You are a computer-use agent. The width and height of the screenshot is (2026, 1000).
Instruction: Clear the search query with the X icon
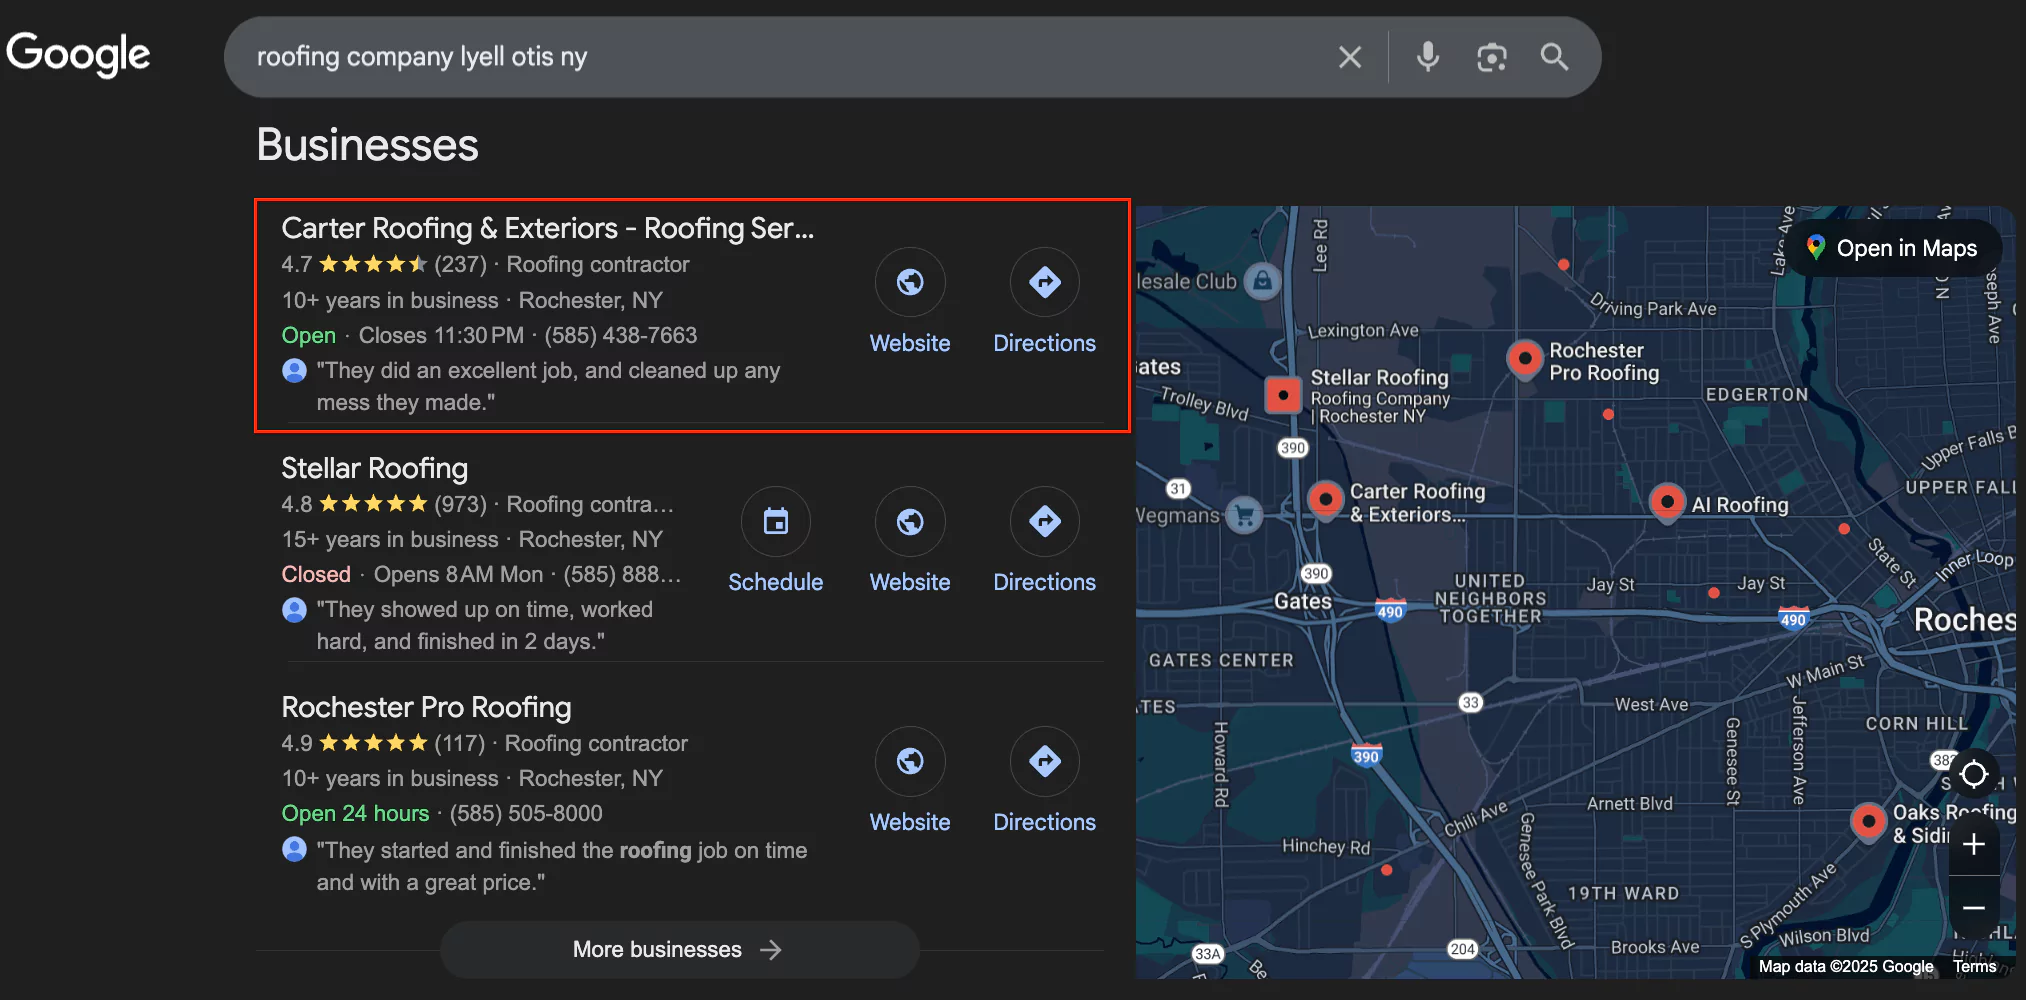1350,57
